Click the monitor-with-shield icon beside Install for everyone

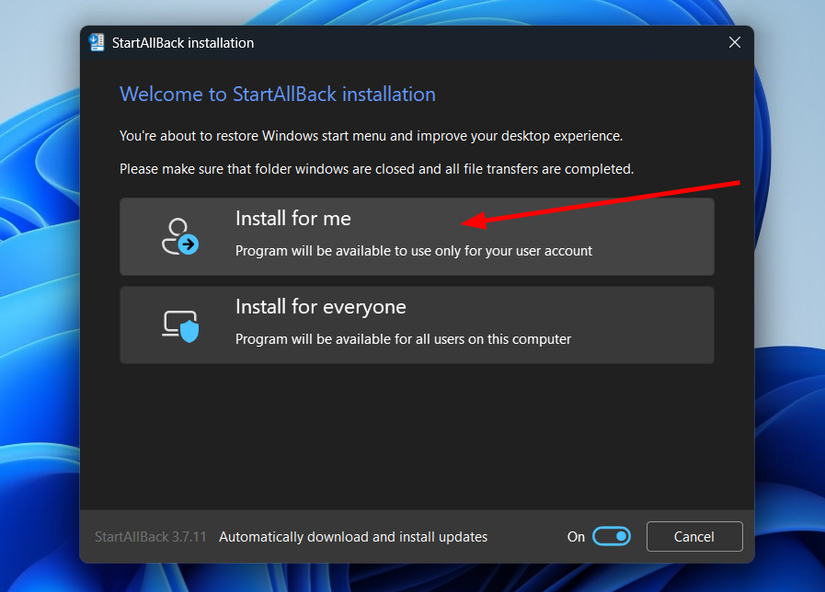179,324
